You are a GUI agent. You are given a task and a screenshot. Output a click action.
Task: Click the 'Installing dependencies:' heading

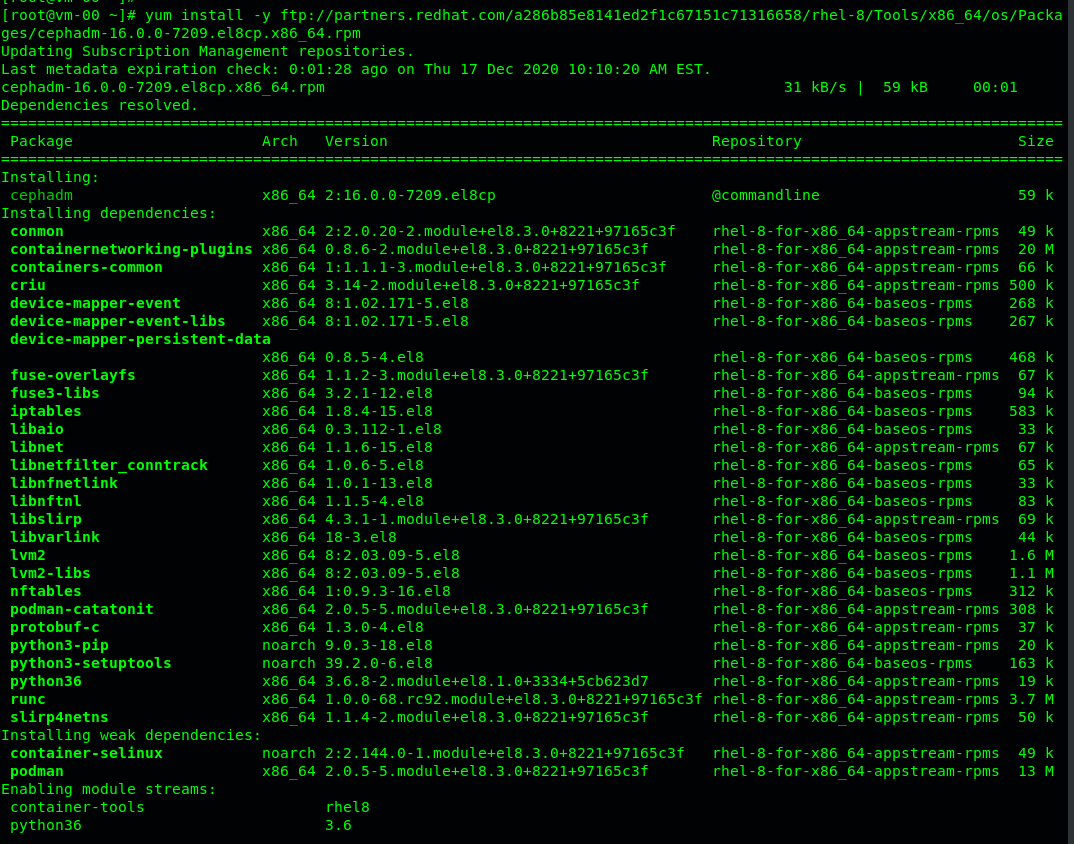click(108, 213)
